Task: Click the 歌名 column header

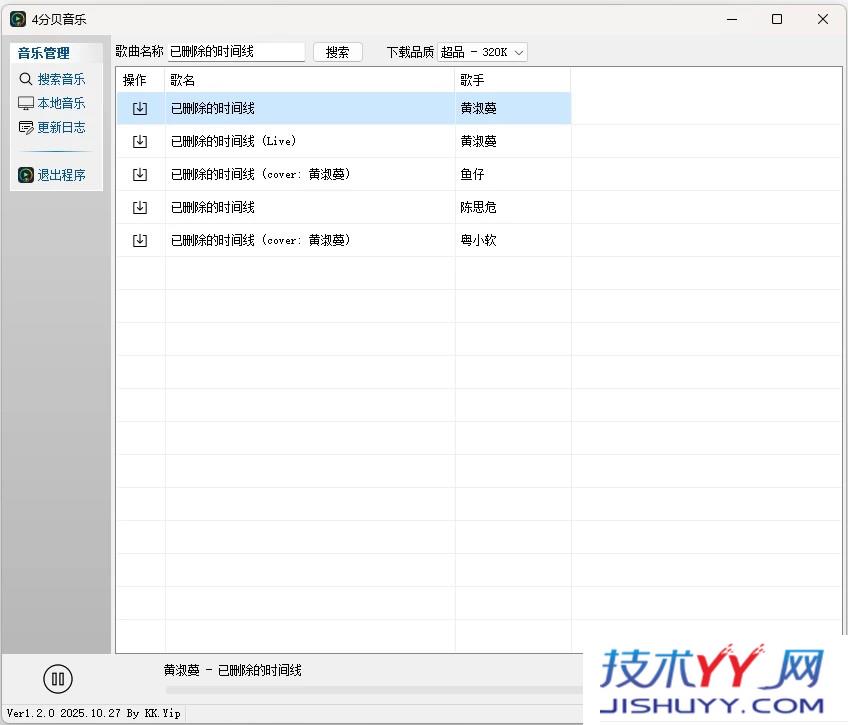Action: pos(182,80)
